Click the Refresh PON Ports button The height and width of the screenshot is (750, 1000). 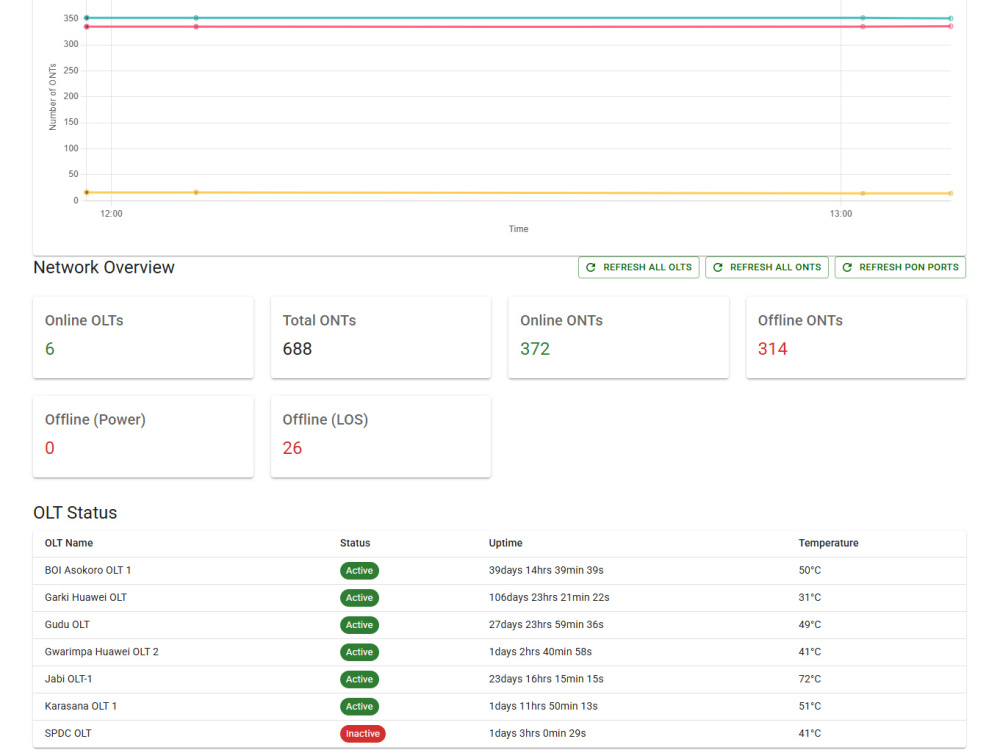coord(900,267)
